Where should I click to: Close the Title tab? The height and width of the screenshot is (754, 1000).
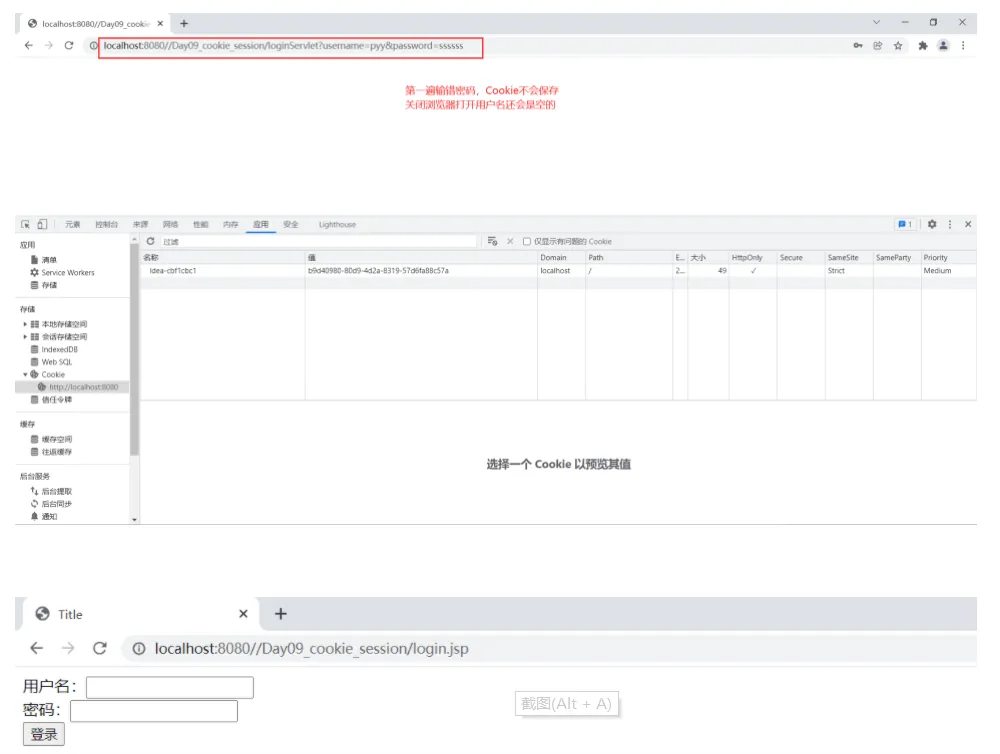point(243,614)
